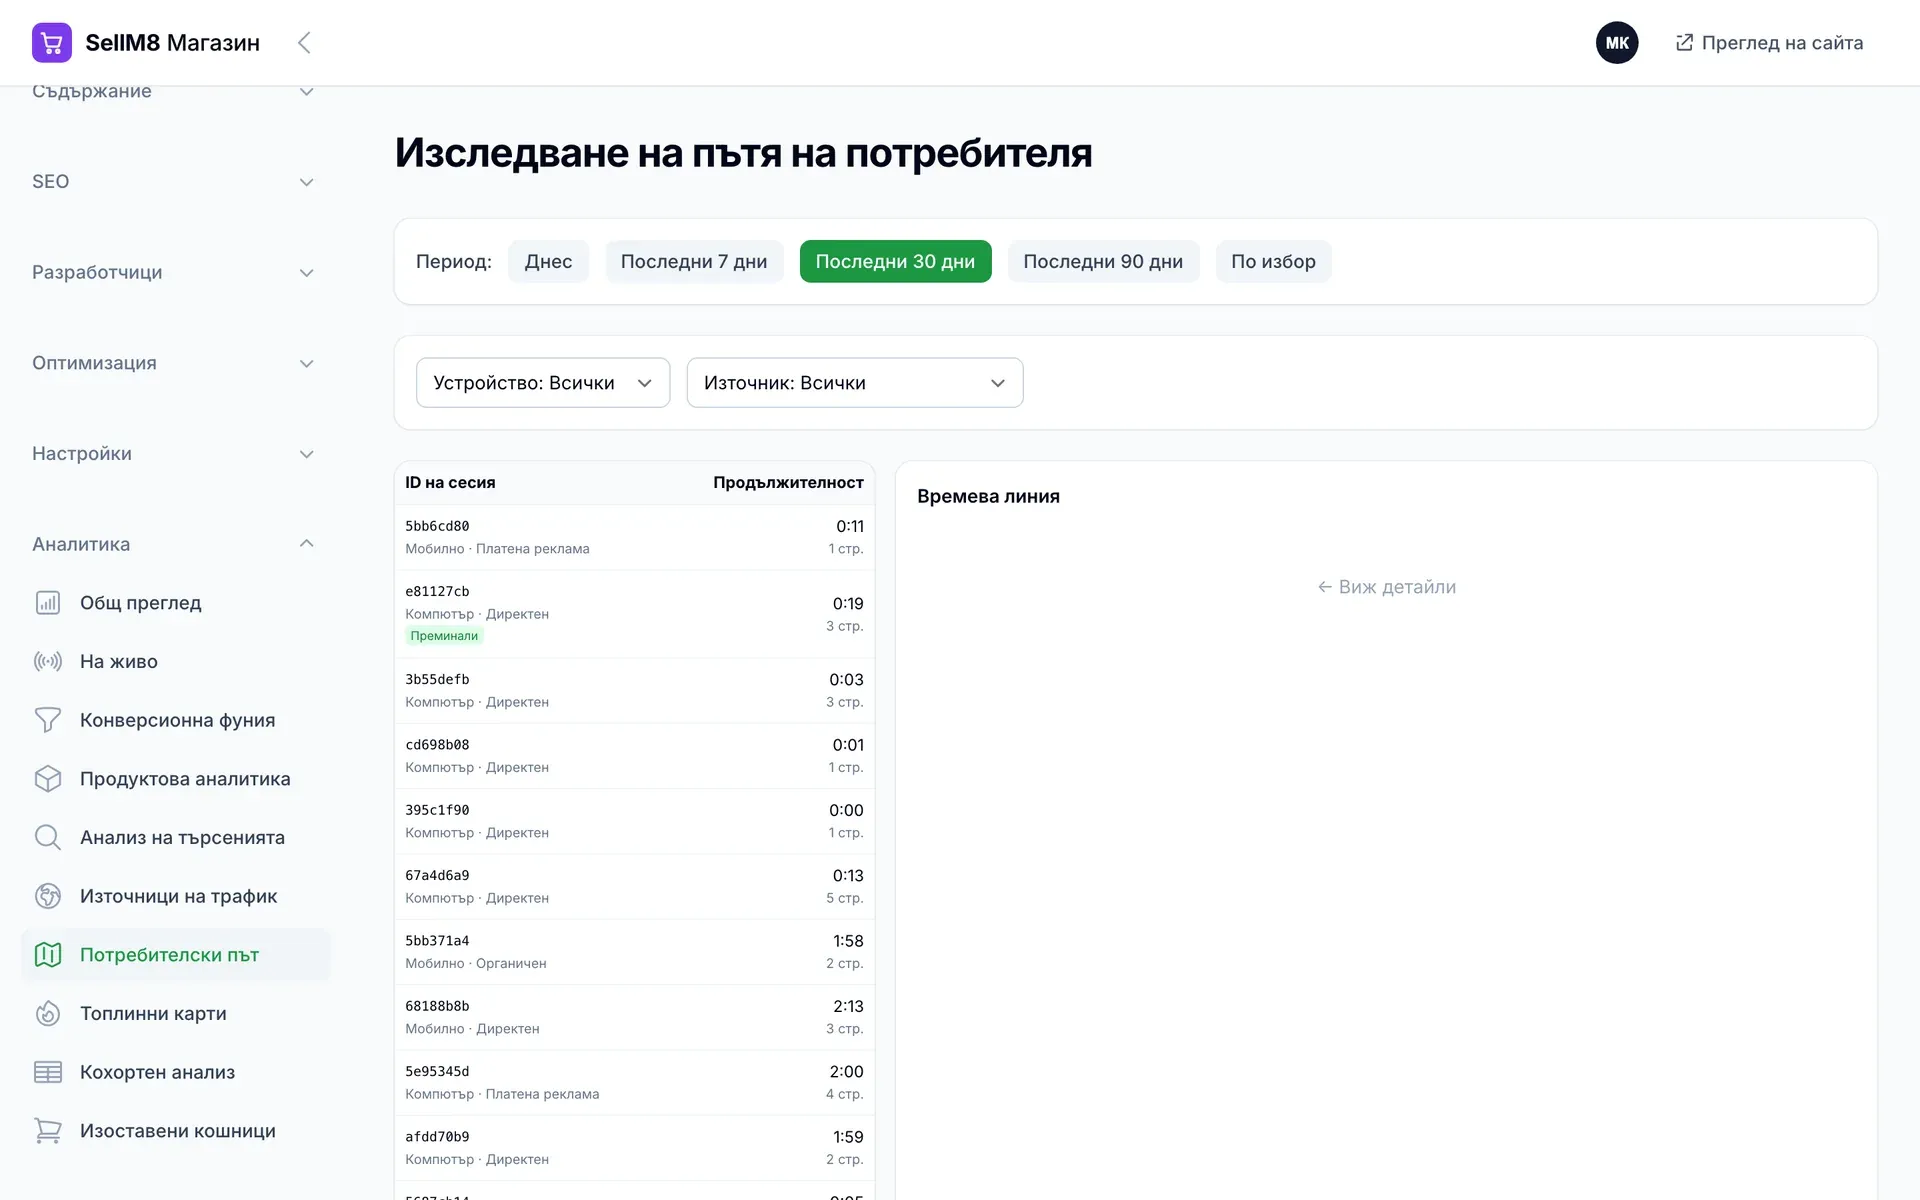Viewport: 1920px width, 1200px height.
Task: Select the Последни 30 дни period
Action: click(x=895, y=262)
